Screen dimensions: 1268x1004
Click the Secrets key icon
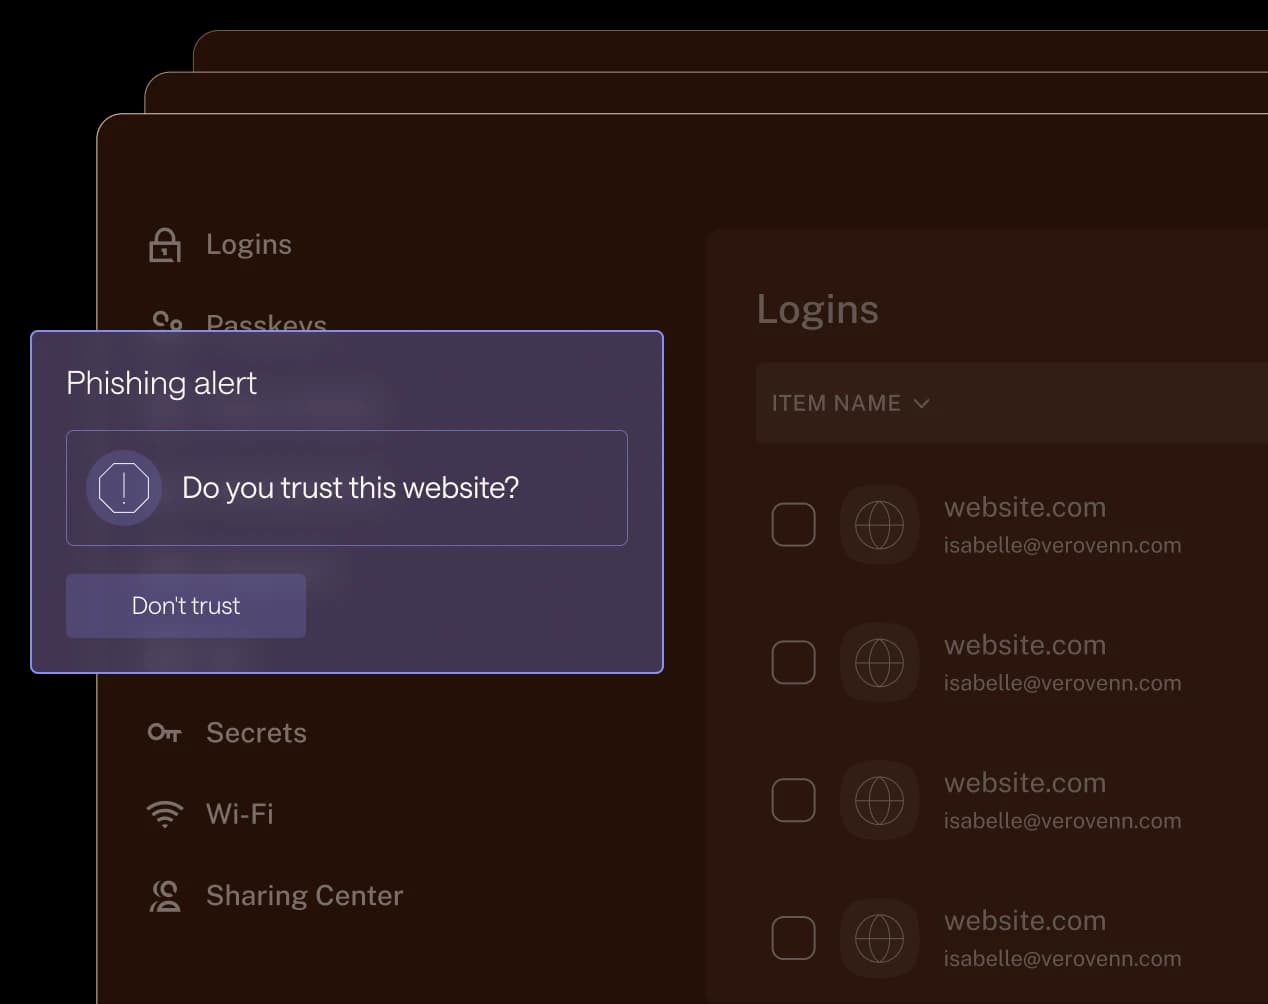(x=165, y=733)
